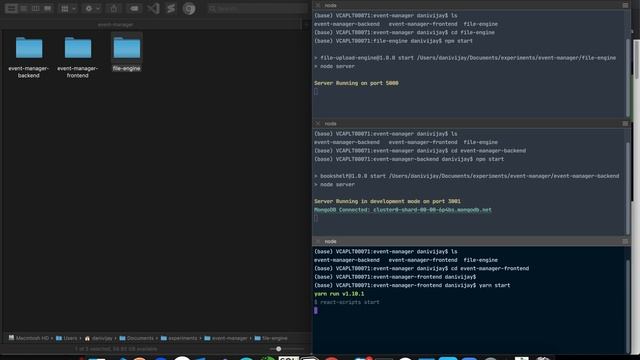Click the bookshelf@1.0.0 start path line
Image resolution: width=640 pixels, height=360 pixels.
467,176
